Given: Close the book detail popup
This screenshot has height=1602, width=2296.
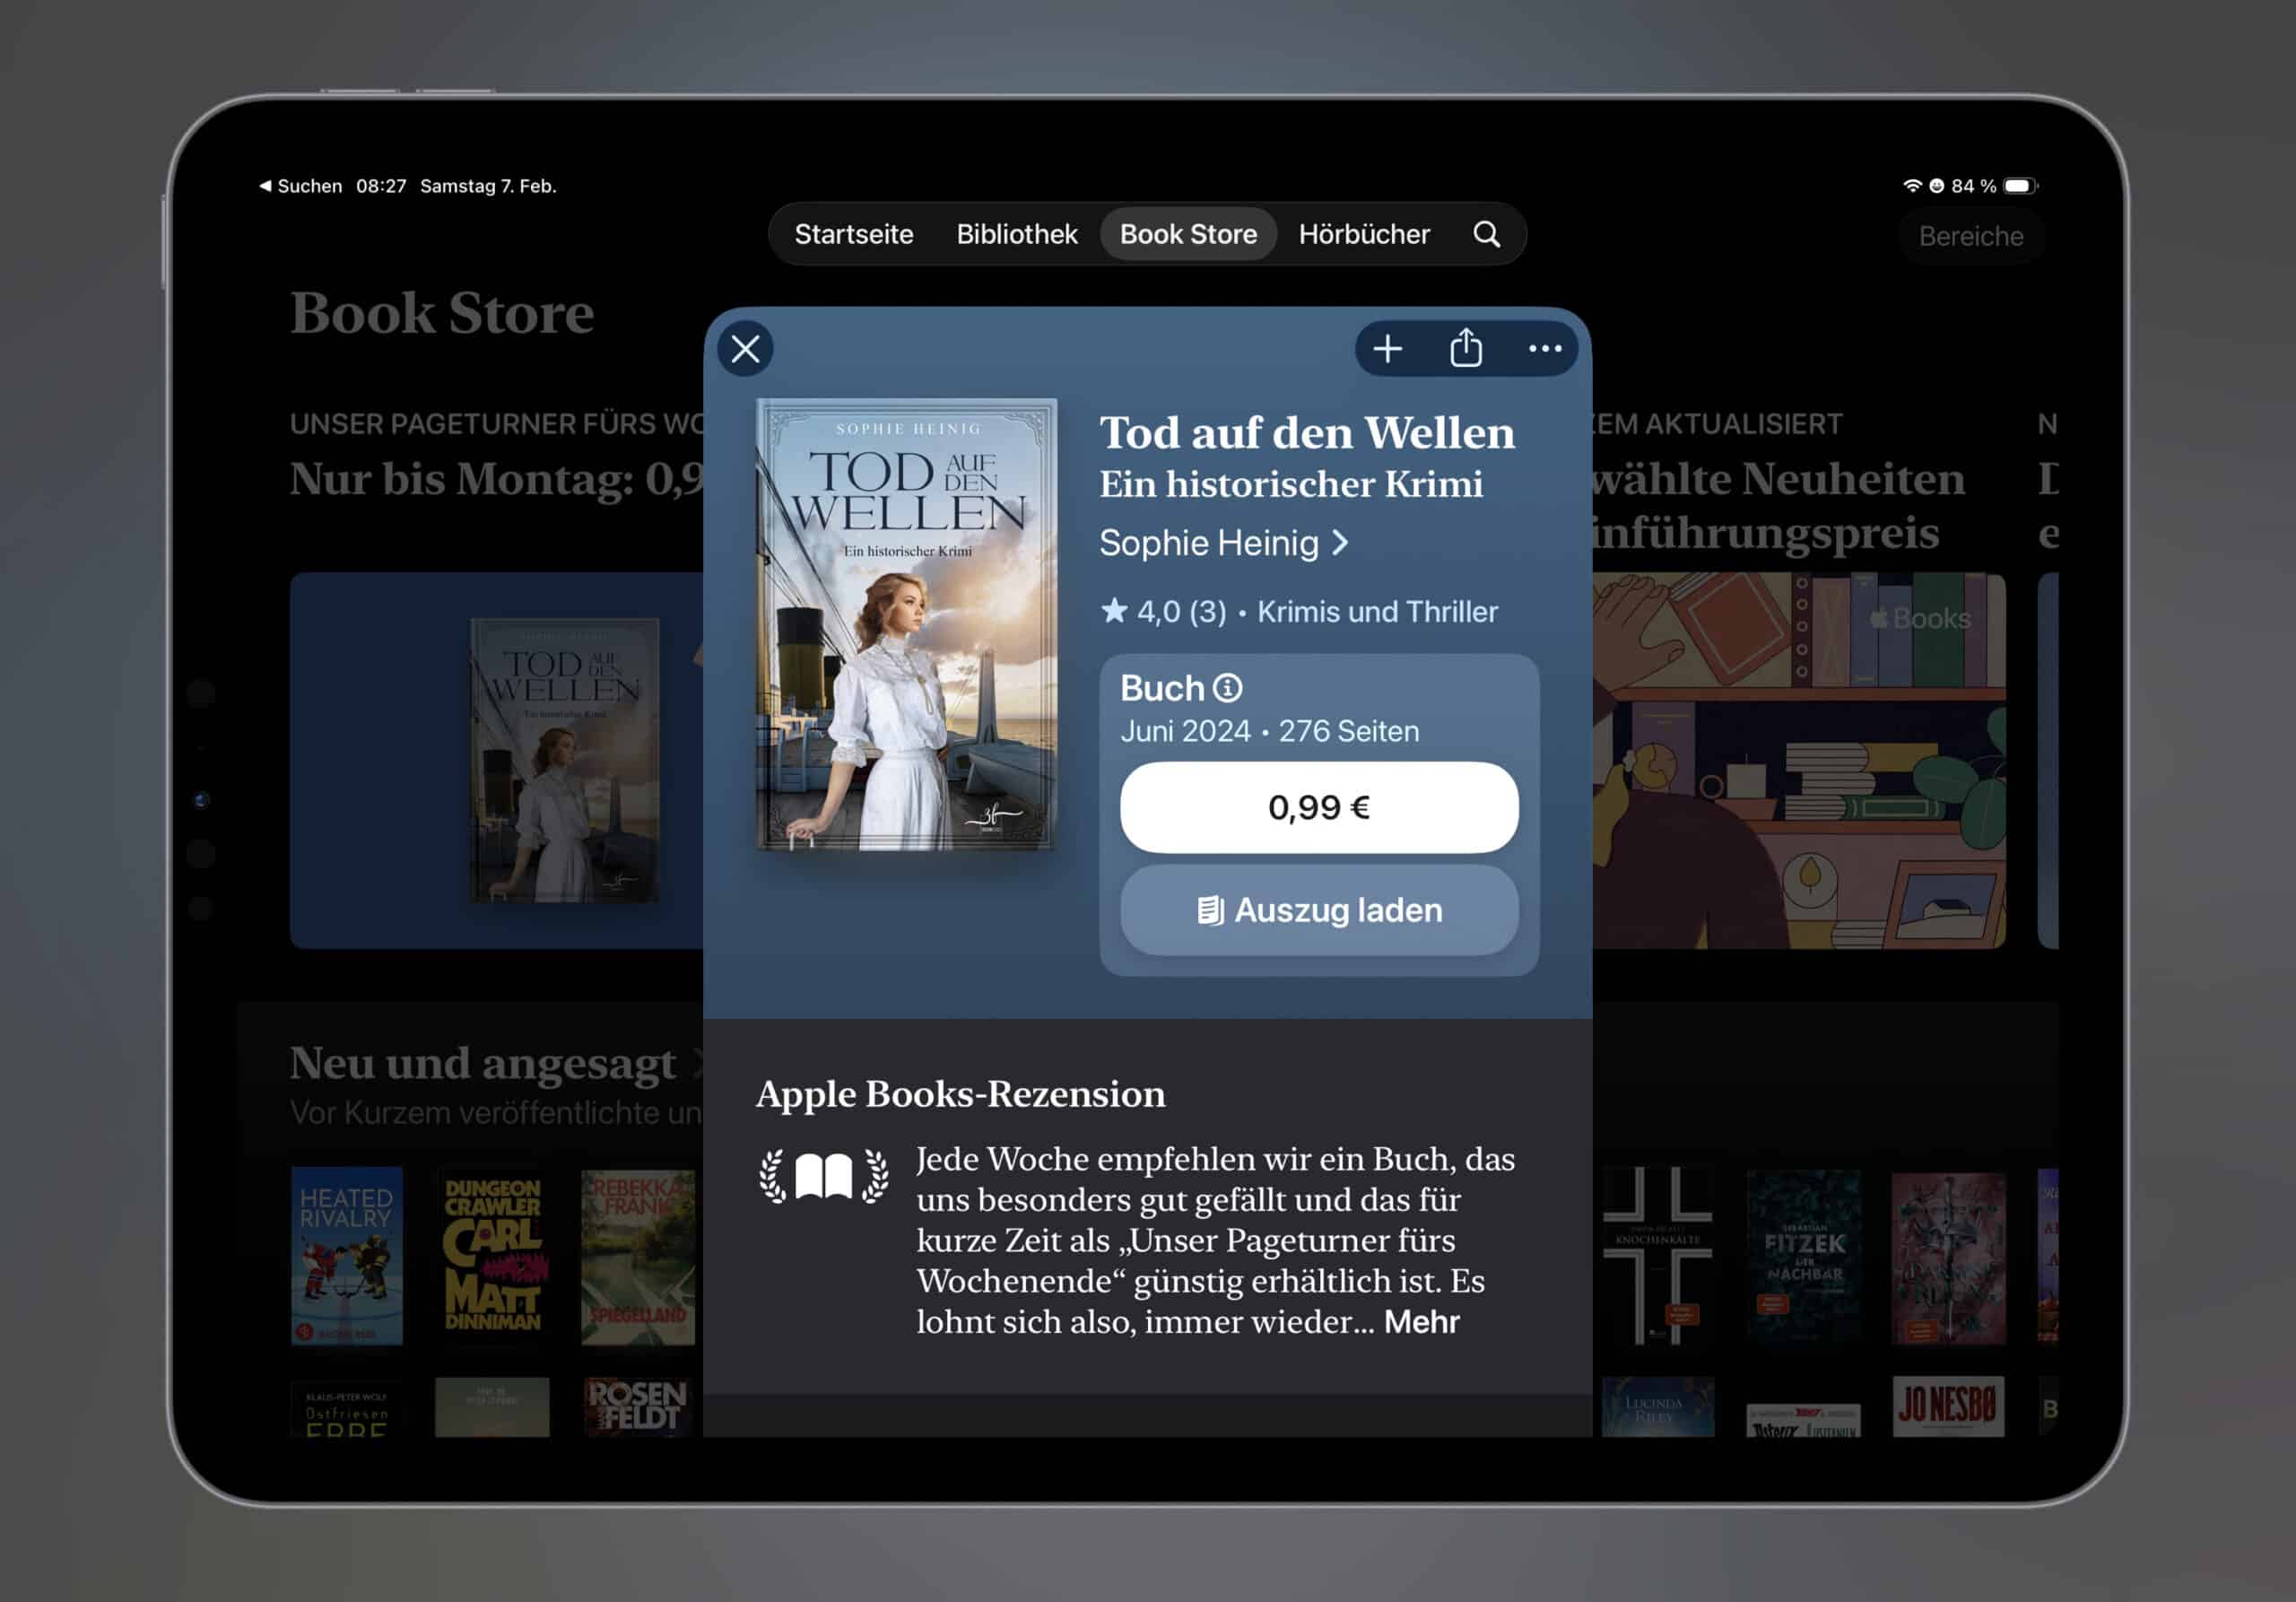Looking at the screenshot, I should (x=745, y=349).
